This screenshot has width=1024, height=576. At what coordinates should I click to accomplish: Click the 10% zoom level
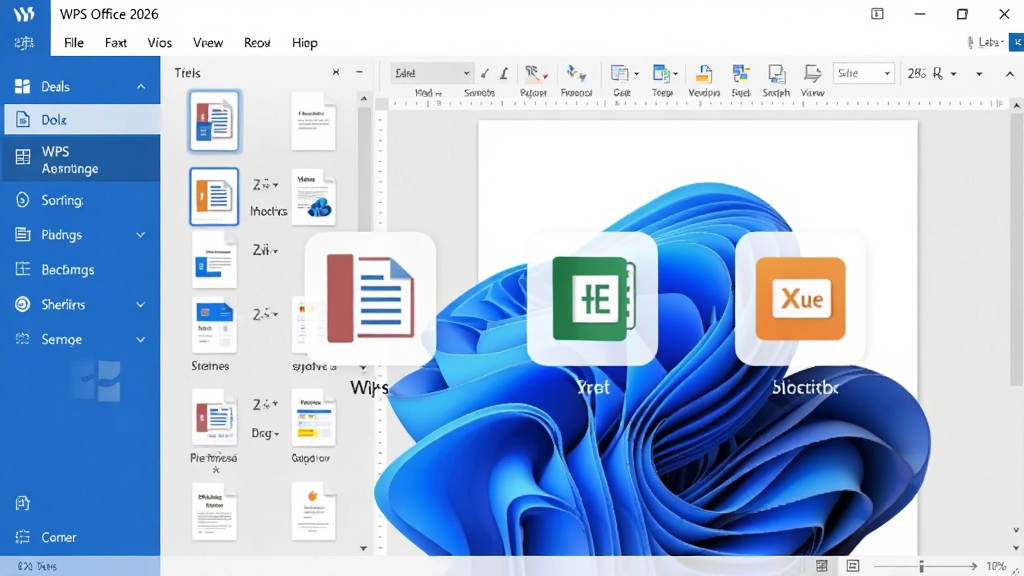[x=996, y=566]
